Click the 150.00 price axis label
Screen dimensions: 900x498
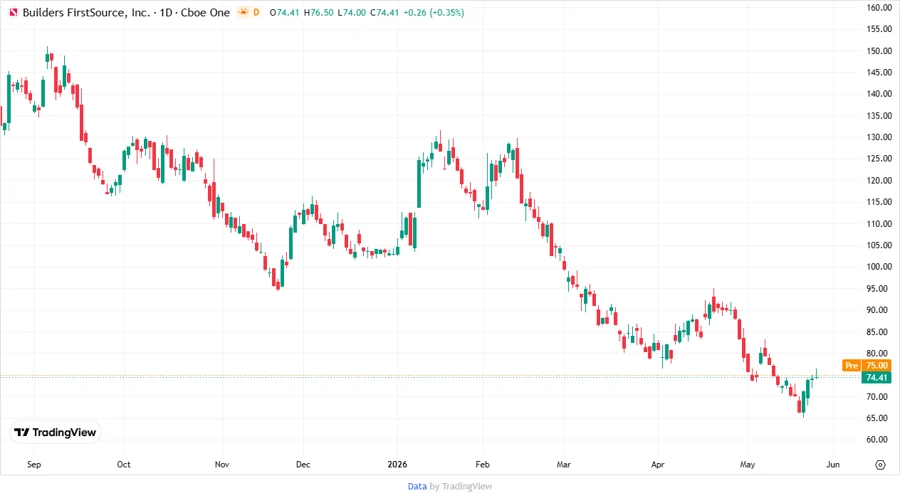point(879,50)
